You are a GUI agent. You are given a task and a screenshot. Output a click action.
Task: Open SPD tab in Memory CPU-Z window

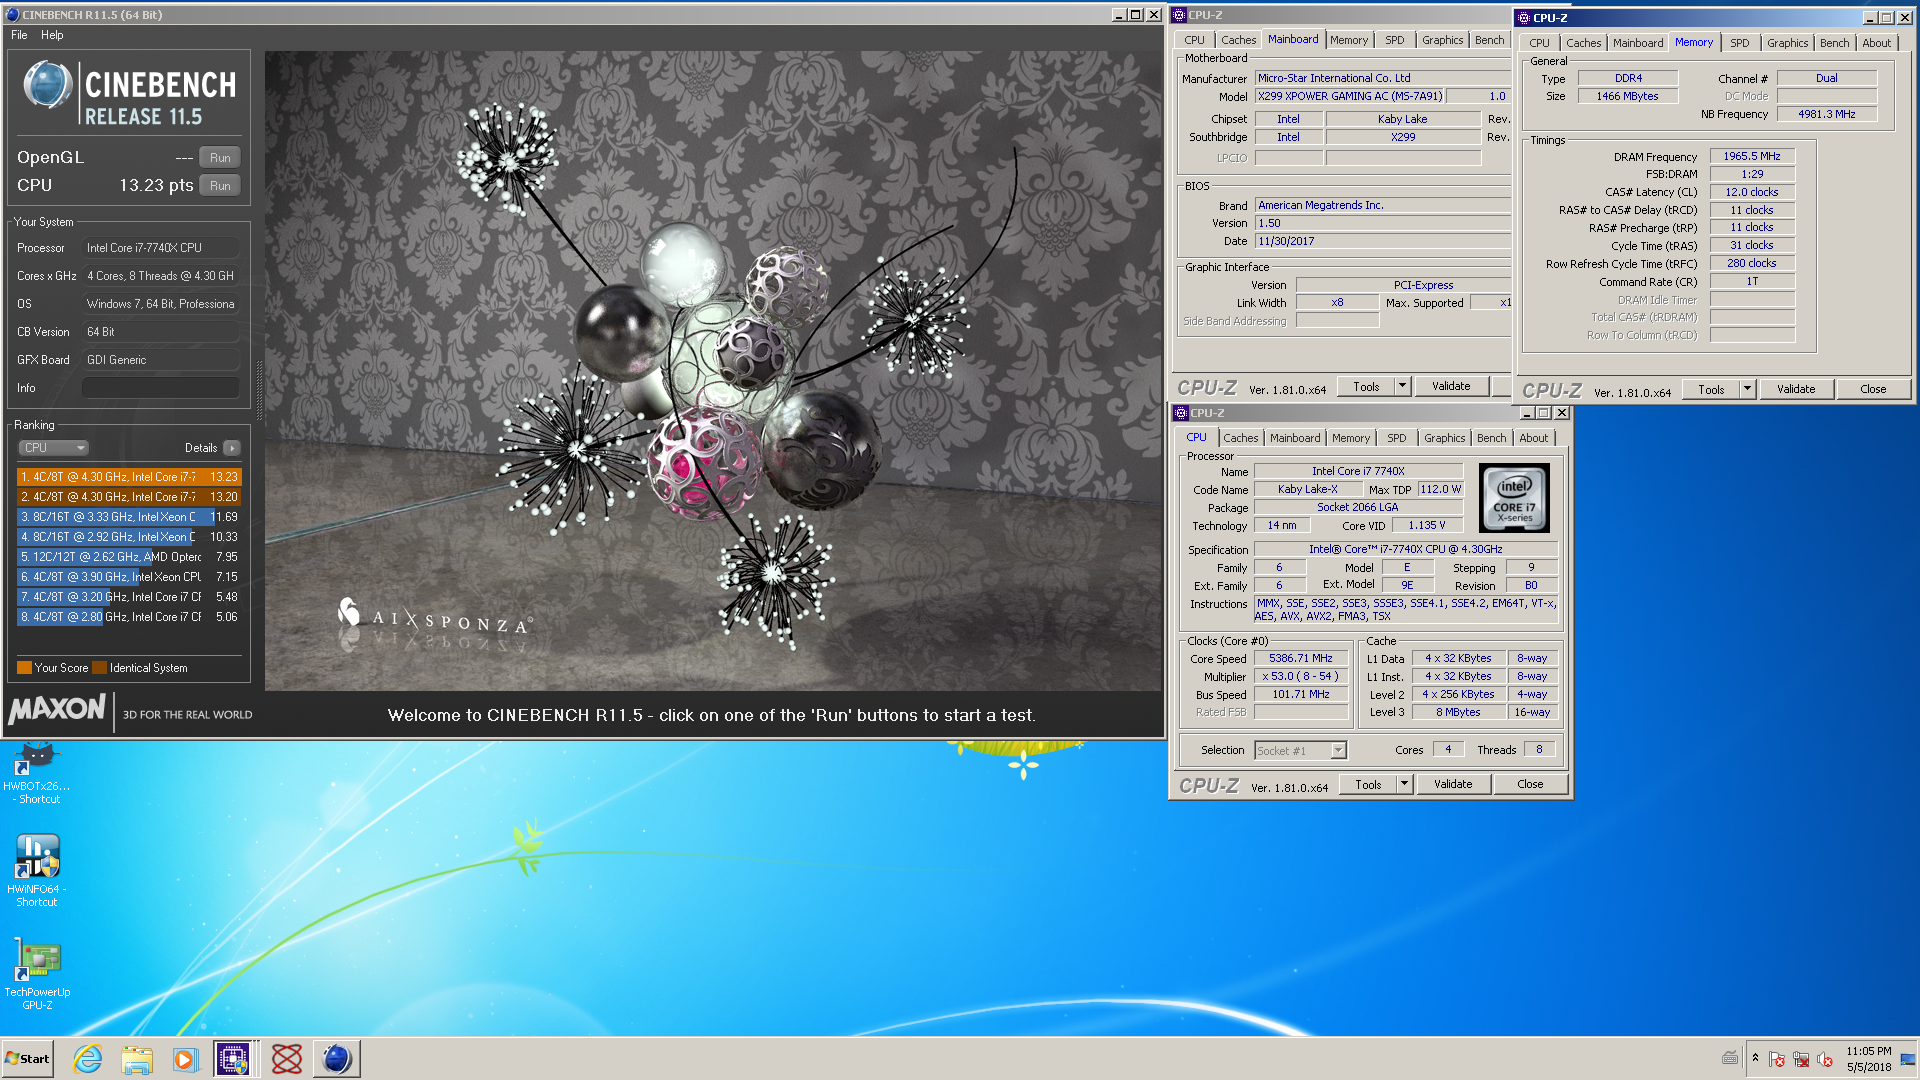click(x=1740, y=43)
